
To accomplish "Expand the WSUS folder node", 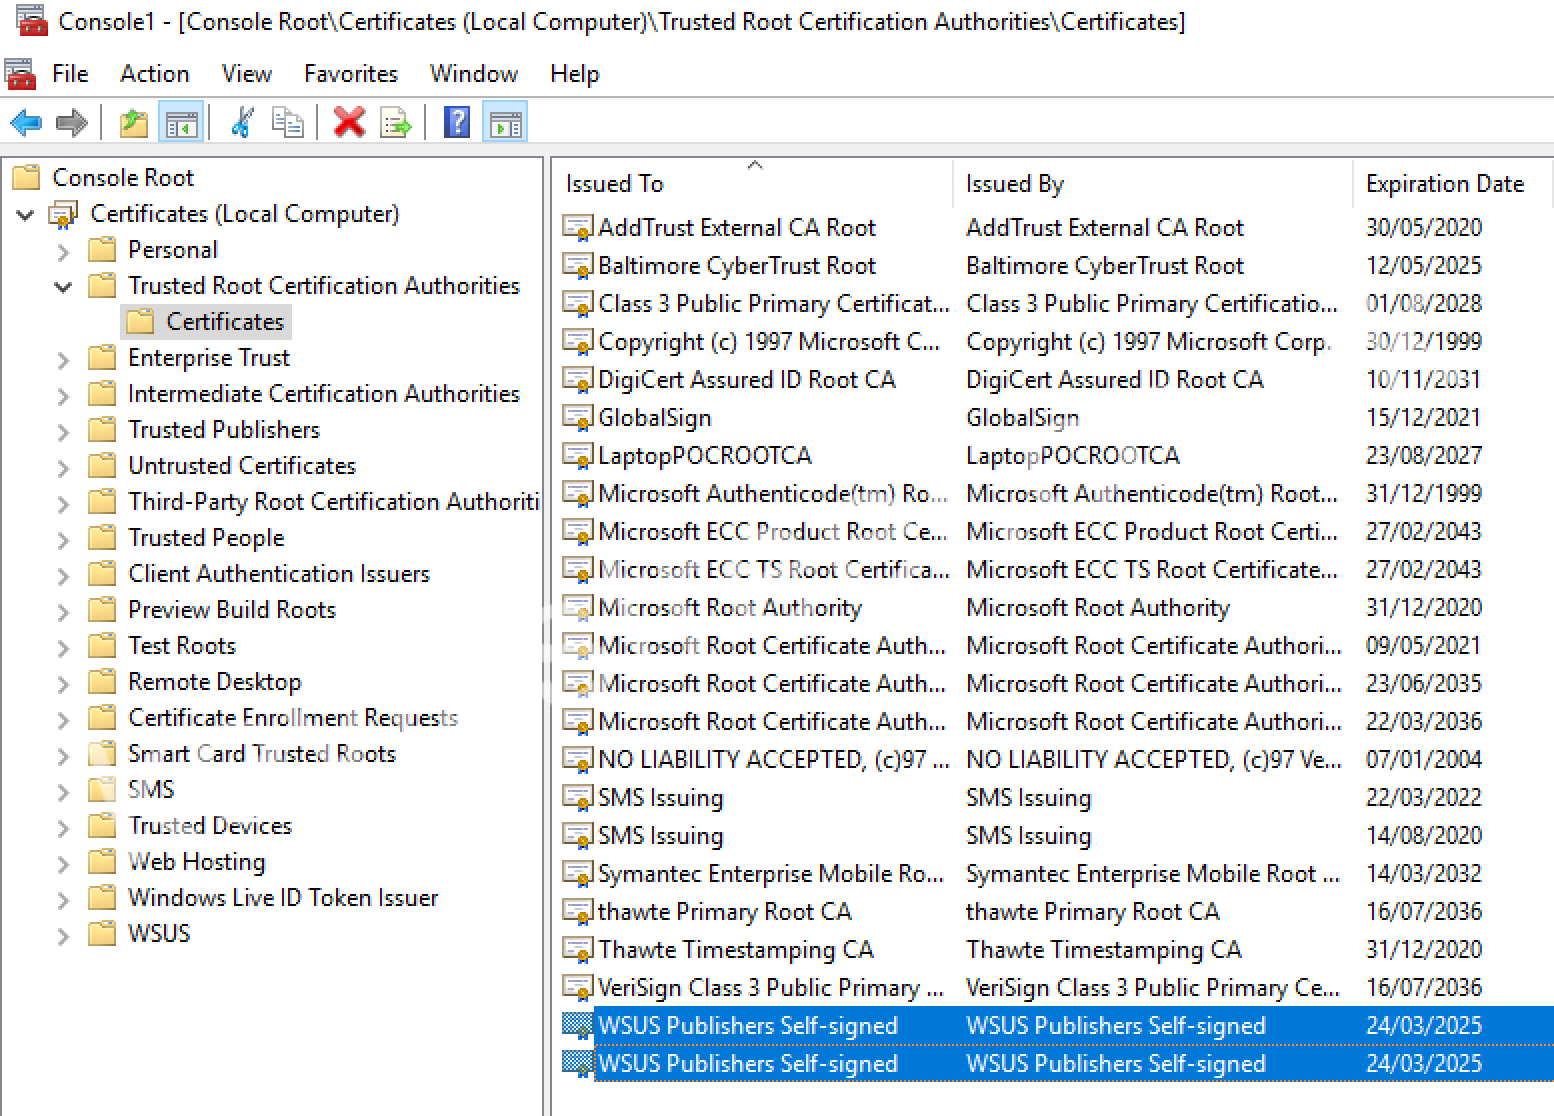I will coord(63,935).
